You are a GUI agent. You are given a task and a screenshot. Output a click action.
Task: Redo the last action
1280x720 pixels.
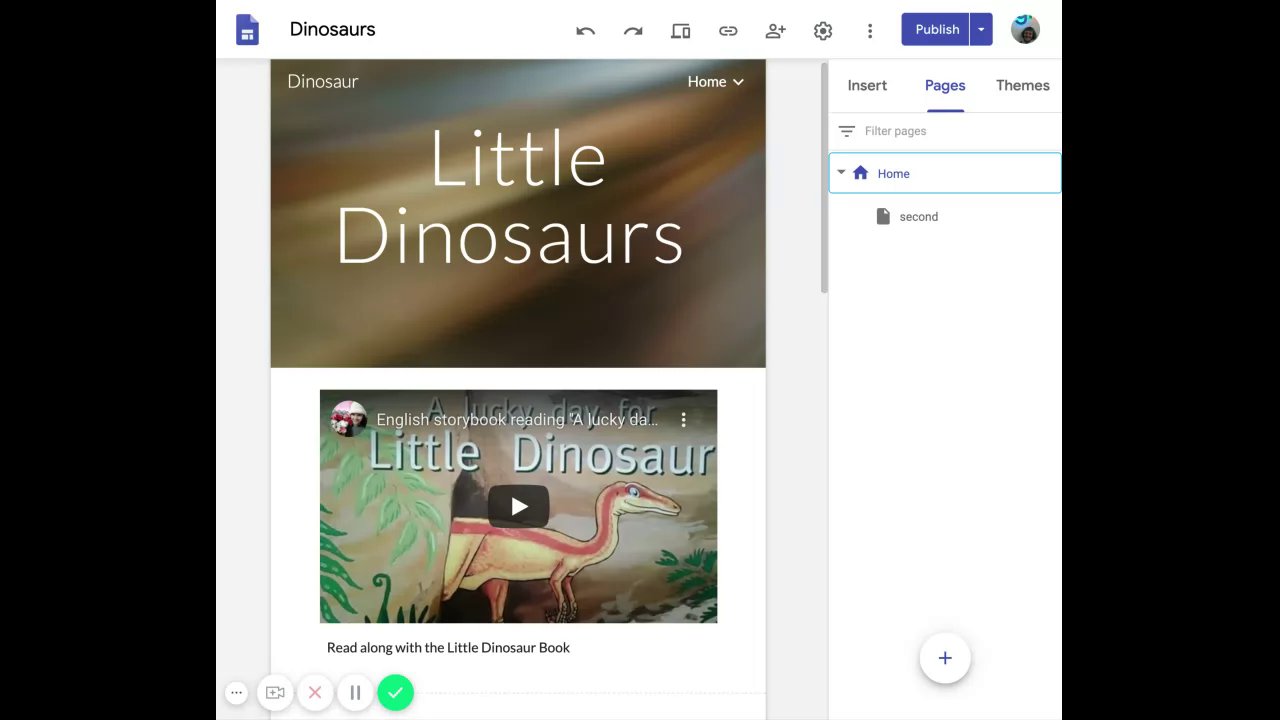633,31
